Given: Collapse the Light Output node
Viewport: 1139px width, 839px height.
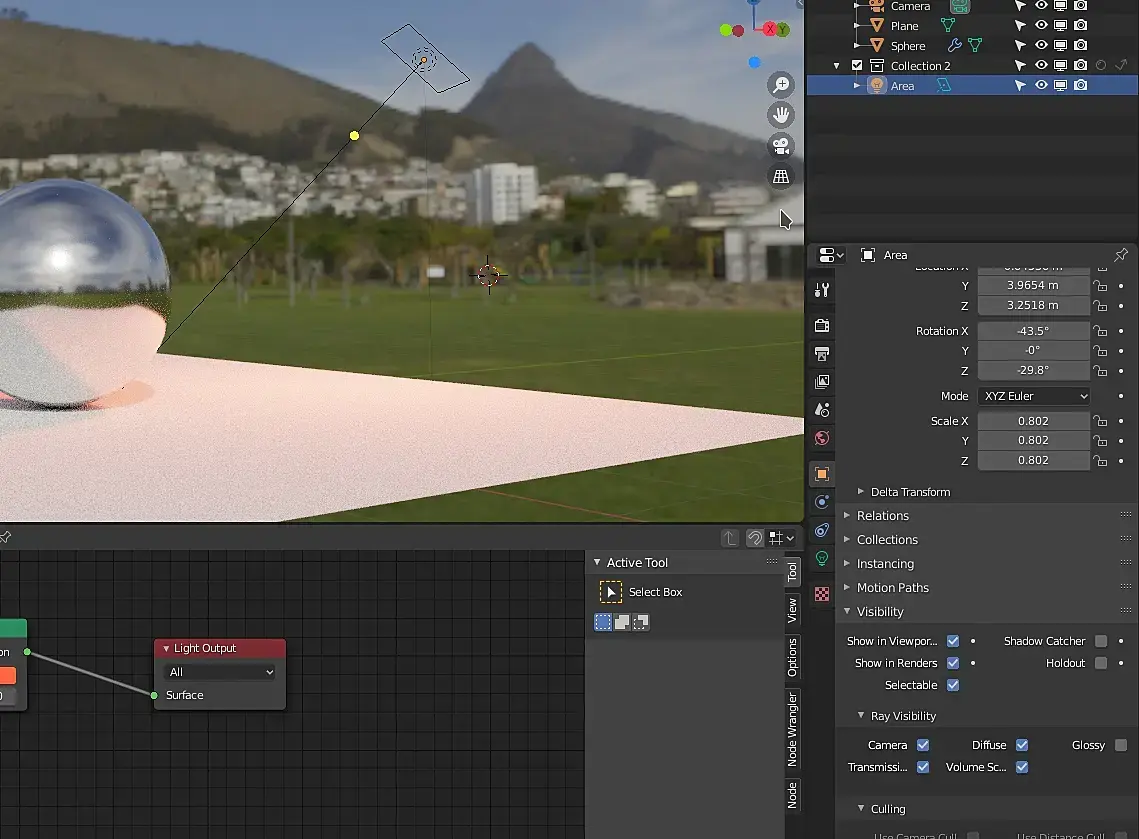Looking at the screenshot, I should click(x=166, y=648).
